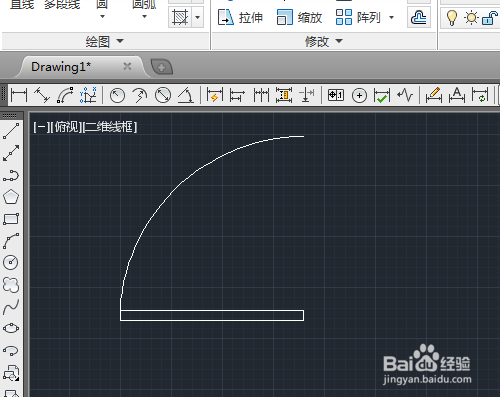Expand the 绘图 panel dropdown
This screenshot has width=500, height=397.
coord(105,41)
